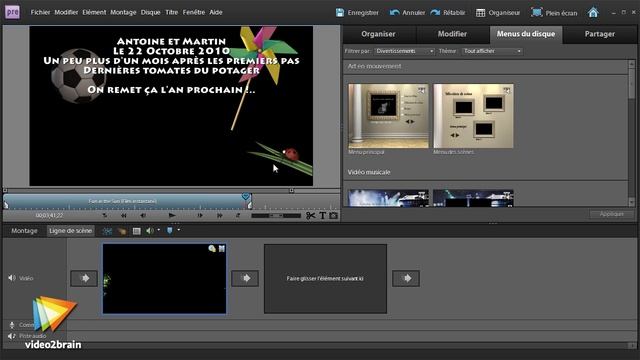The height and width of the screenshot is (360, 640).
Task: Select the black clip in the scene line
Action: click(164, 279)
